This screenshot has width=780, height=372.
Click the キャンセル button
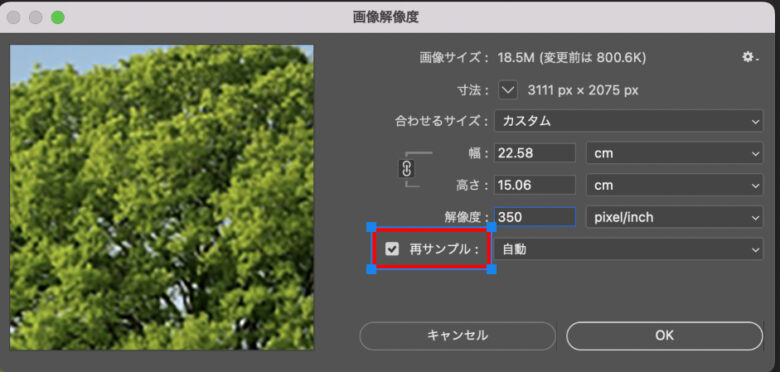point(457,336)
